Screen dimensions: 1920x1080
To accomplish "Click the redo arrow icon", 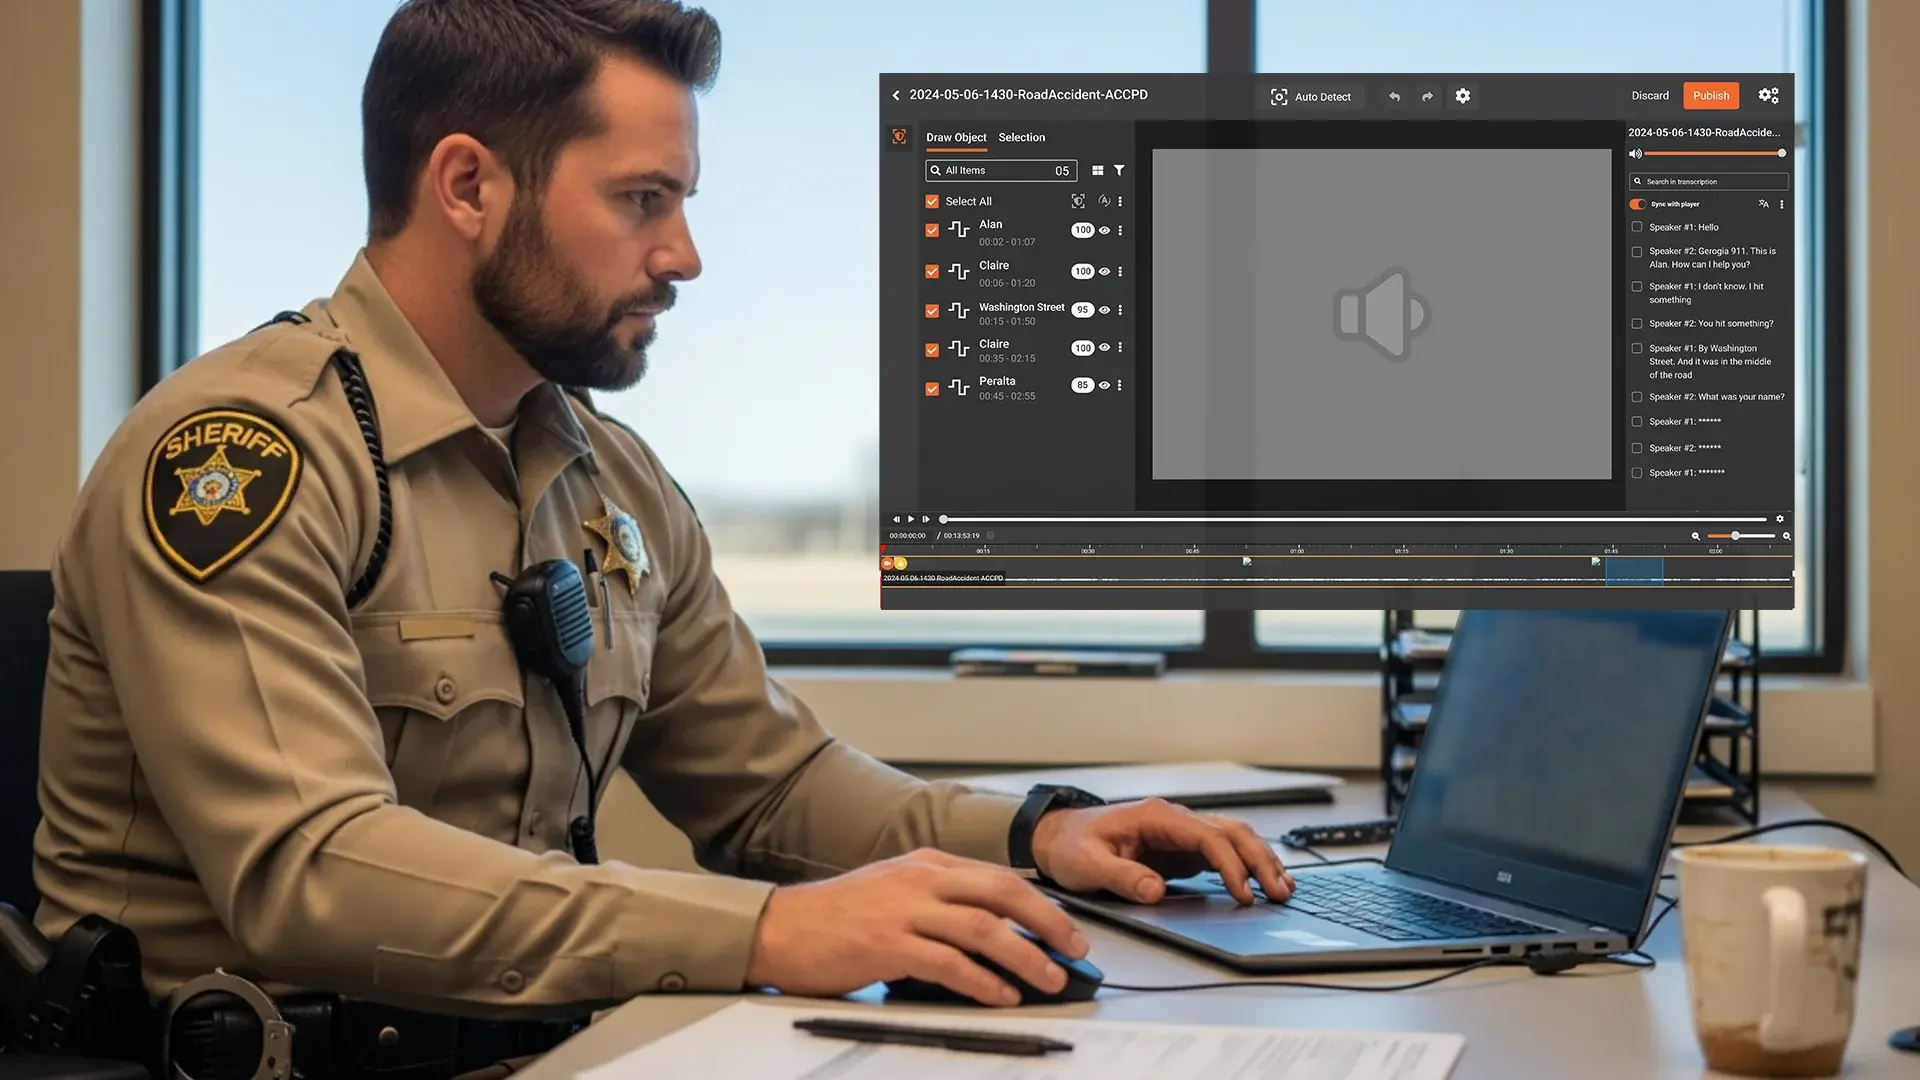I will (x=1427, y=97).
